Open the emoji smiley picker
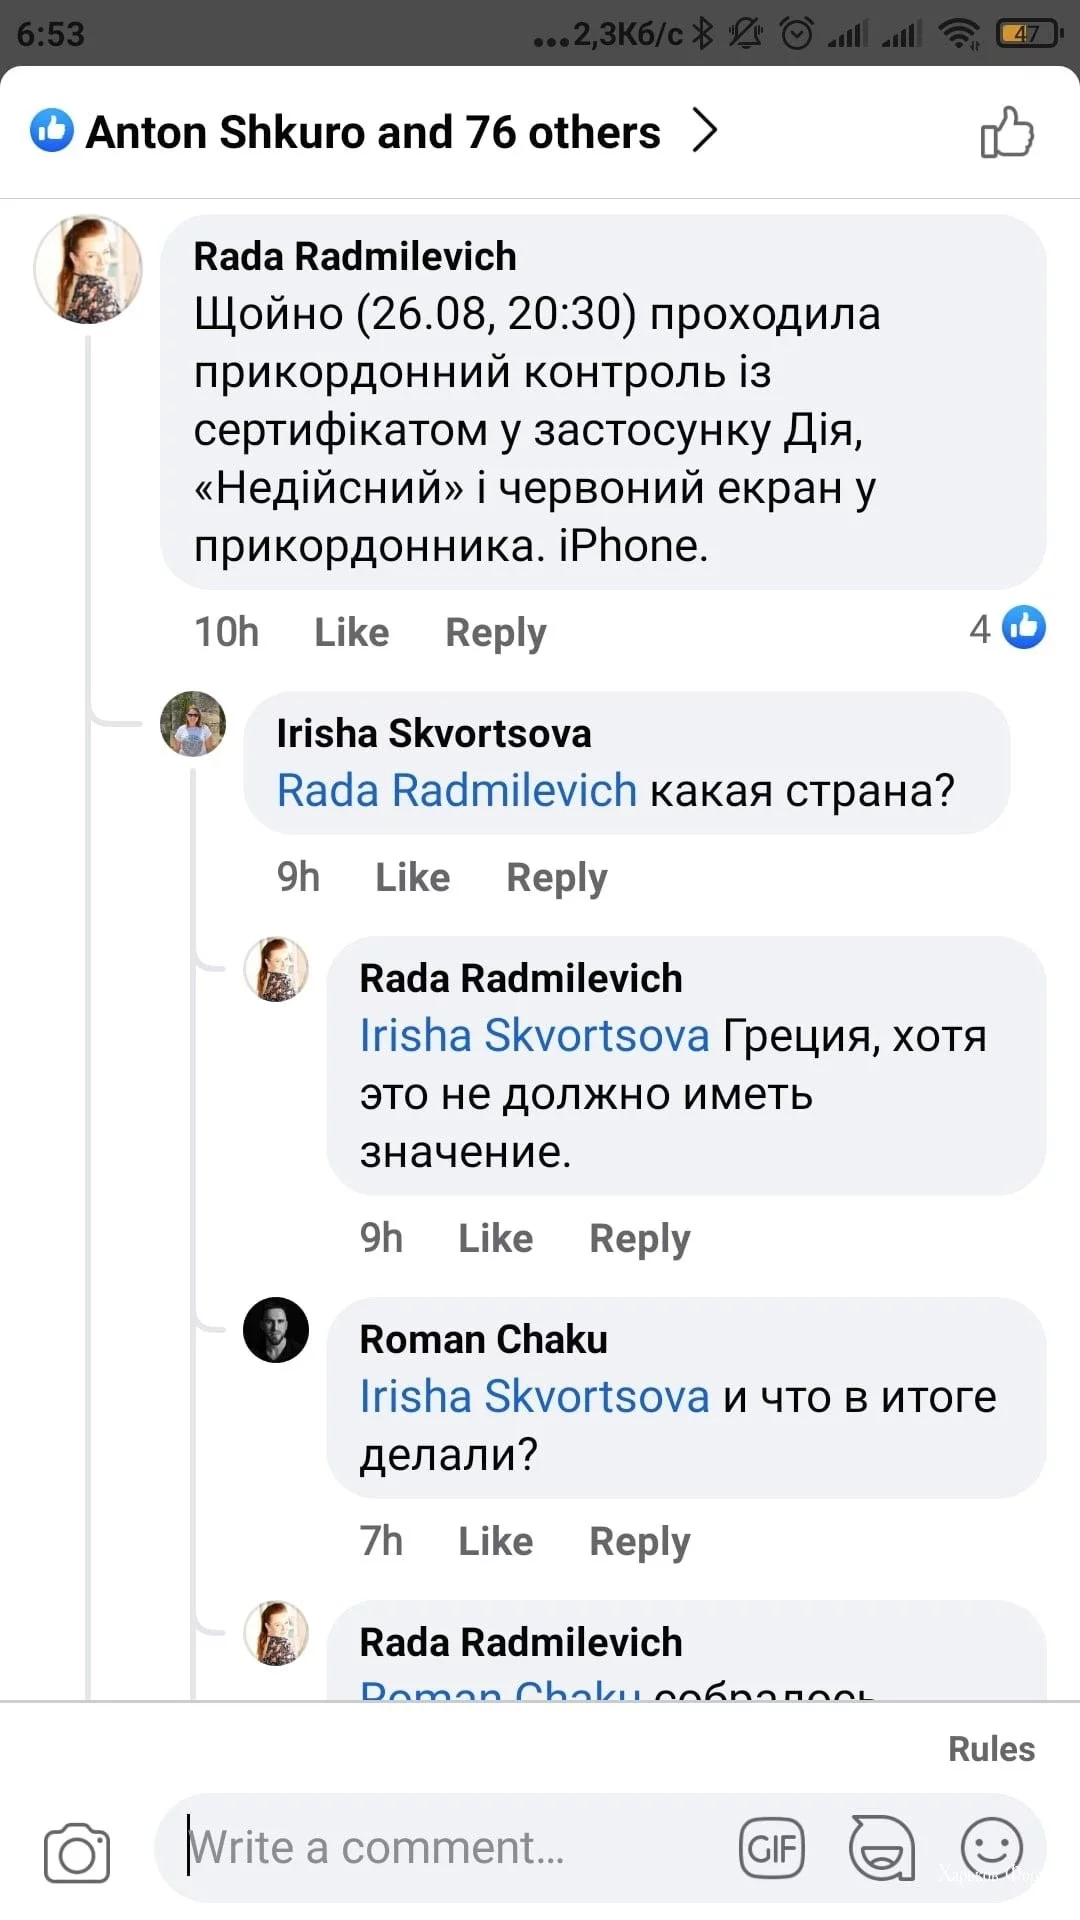 [x=991, y=1848]
